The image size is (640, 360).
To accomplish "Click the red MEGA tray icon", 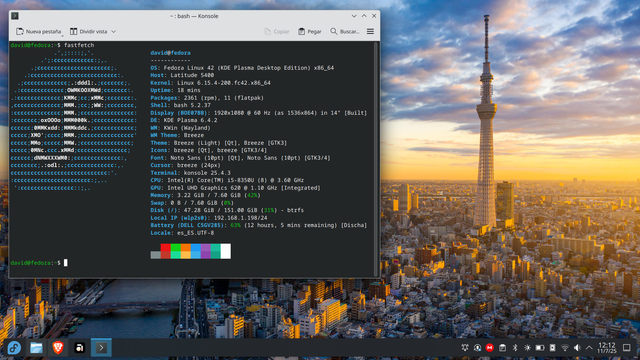I will (x=489, y=348).
